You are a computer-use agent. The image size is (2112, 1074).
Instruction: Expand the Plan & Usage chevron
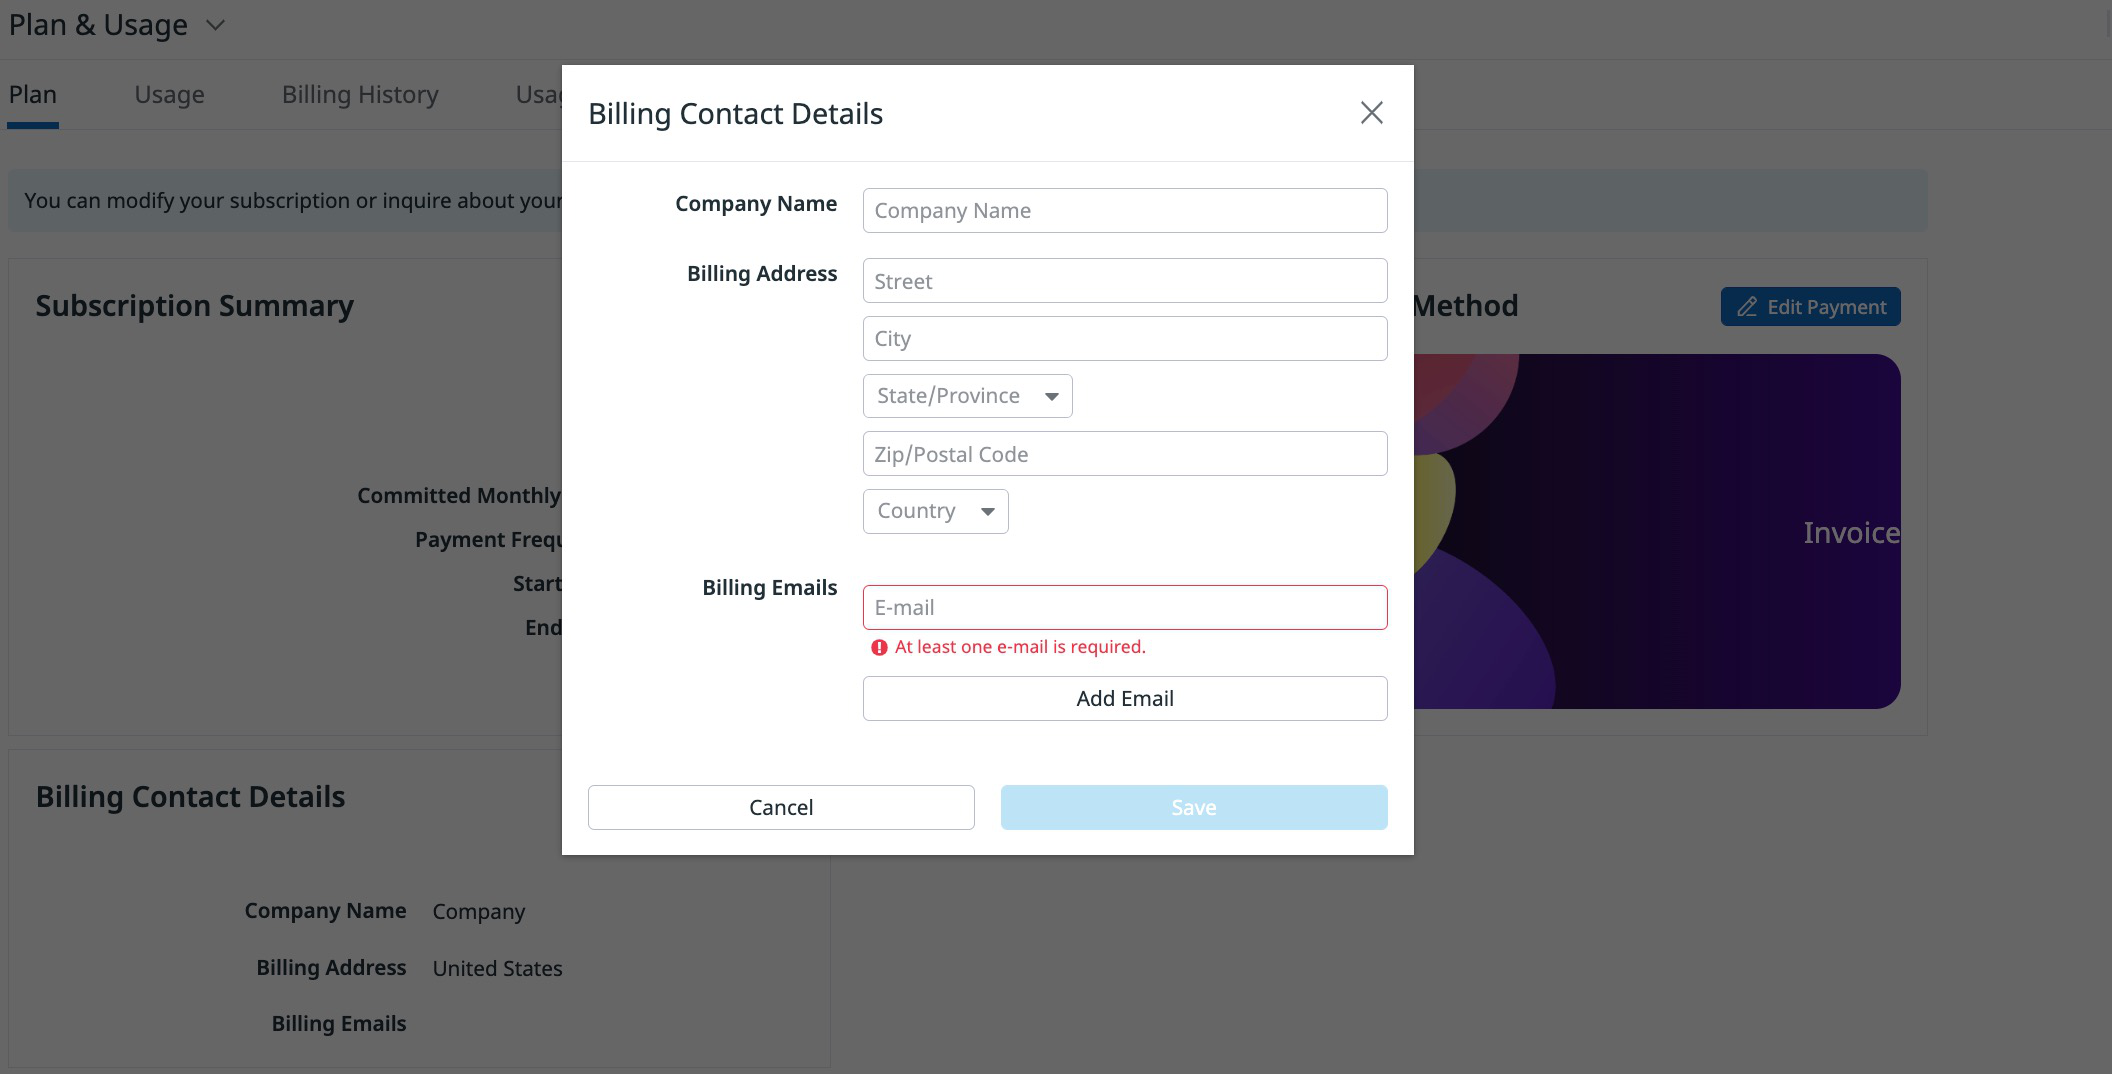215,25
